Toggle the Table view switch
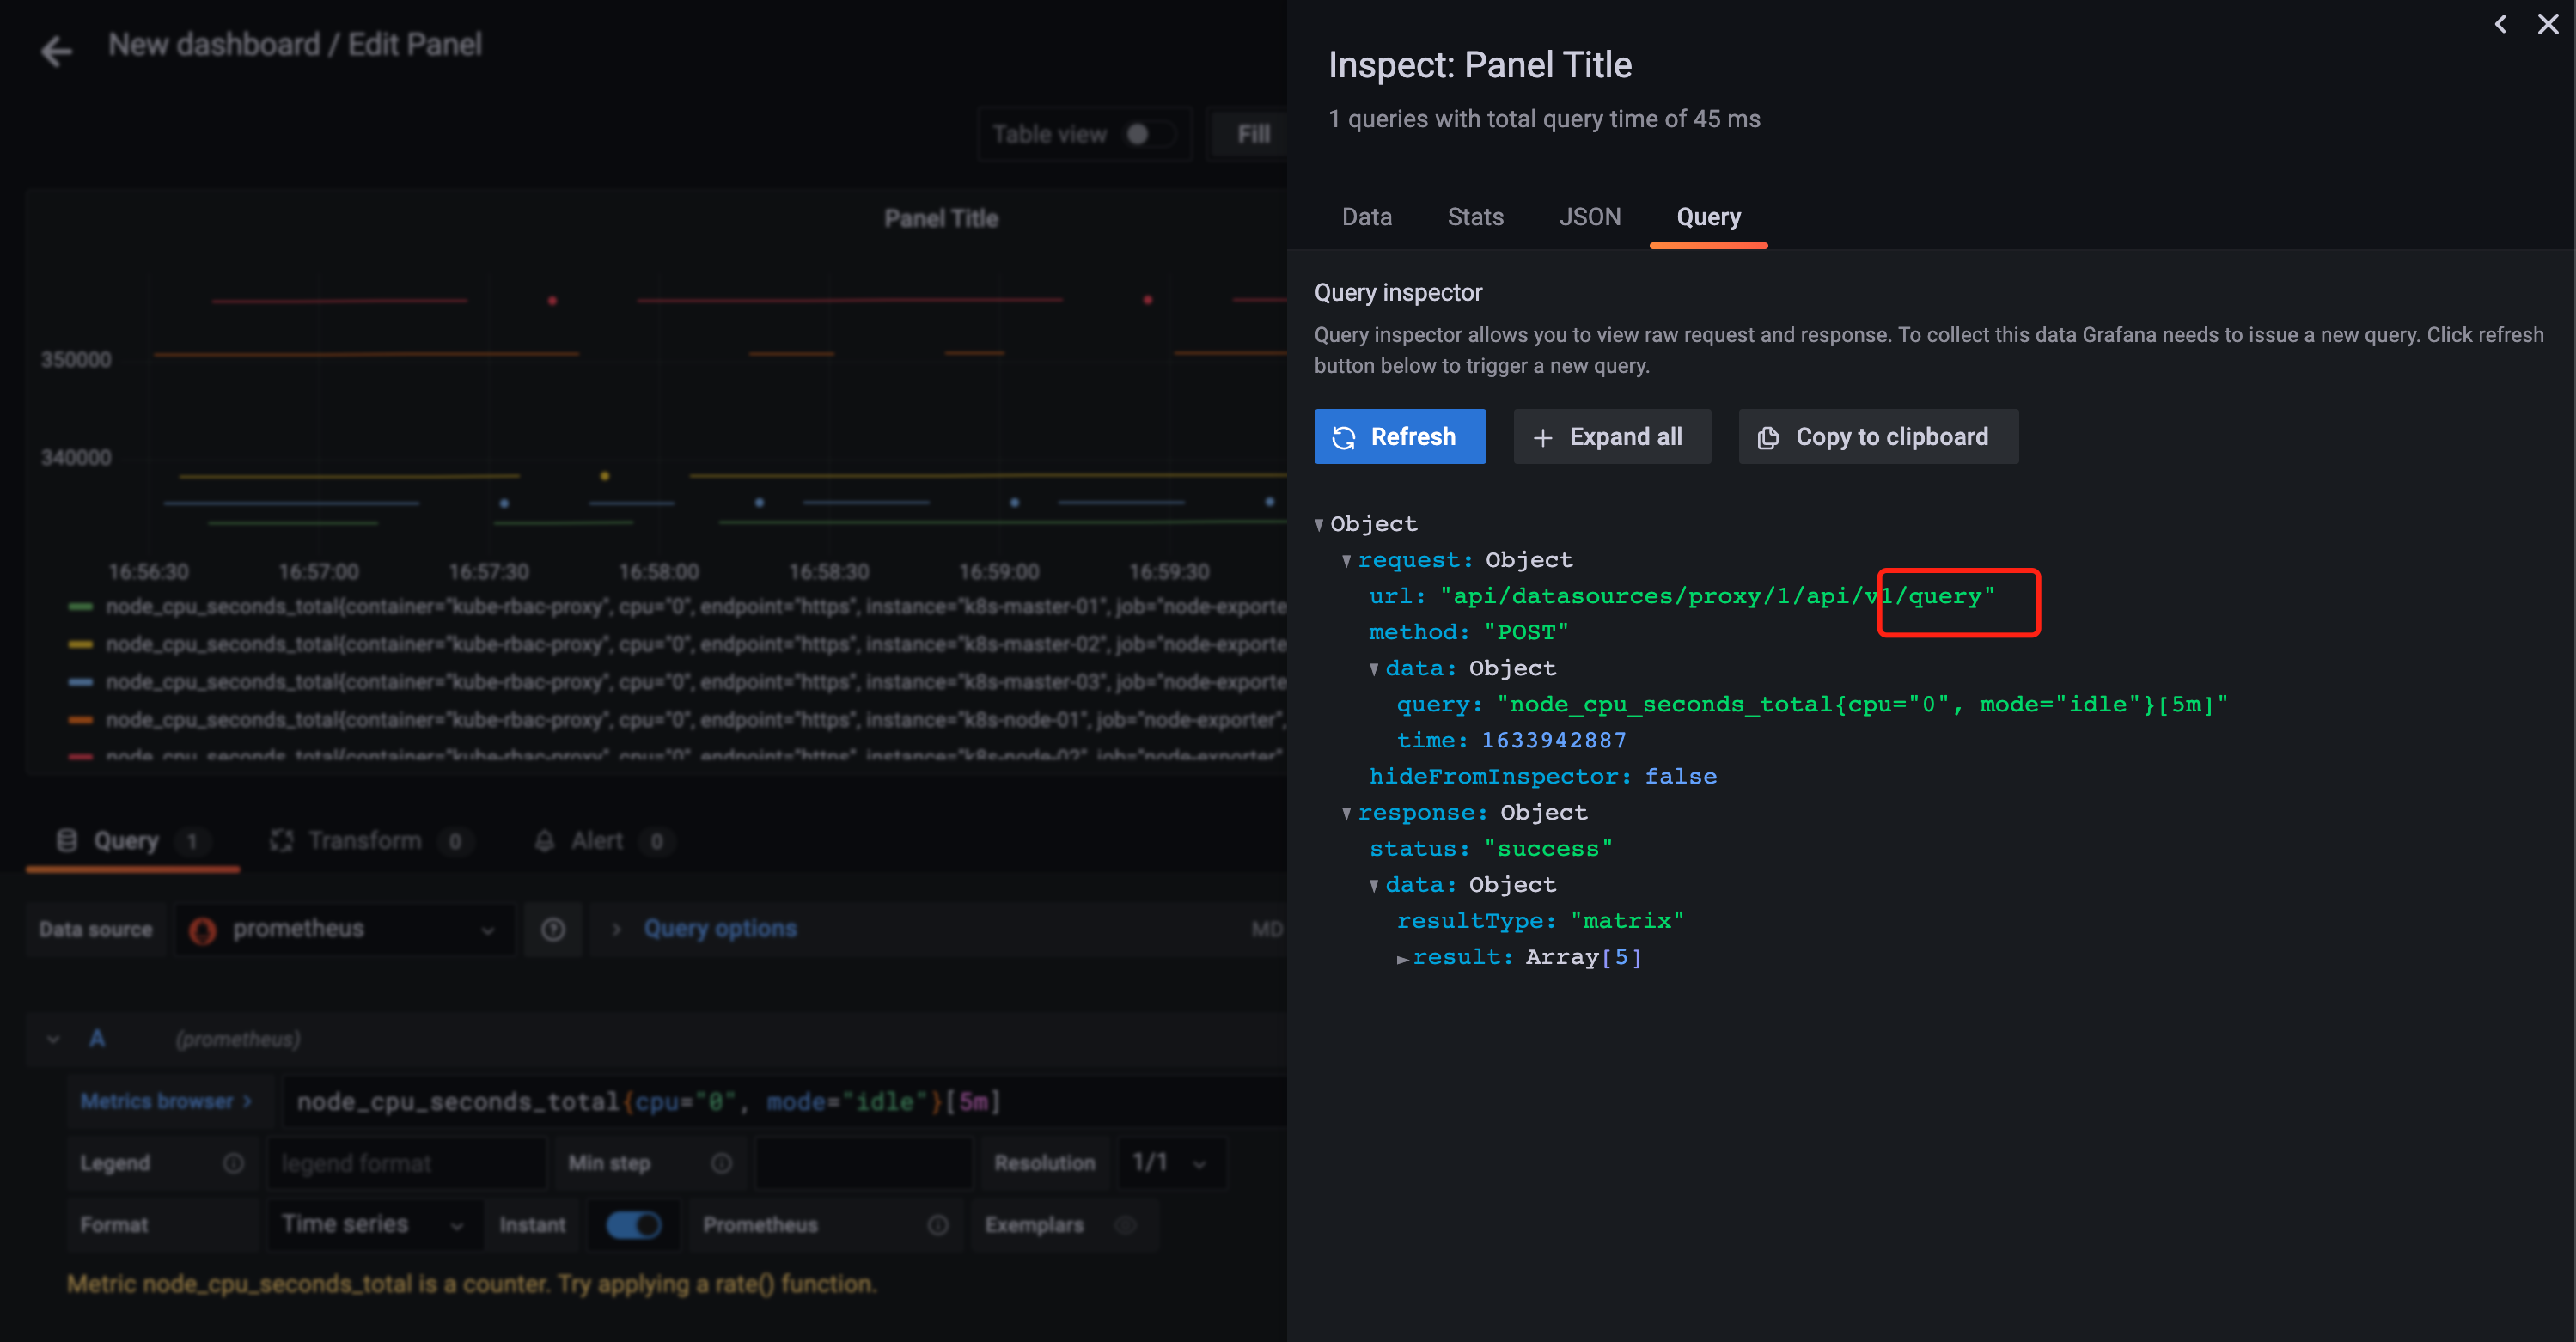The image size is (2576, 1342). tap(1148, 134)
